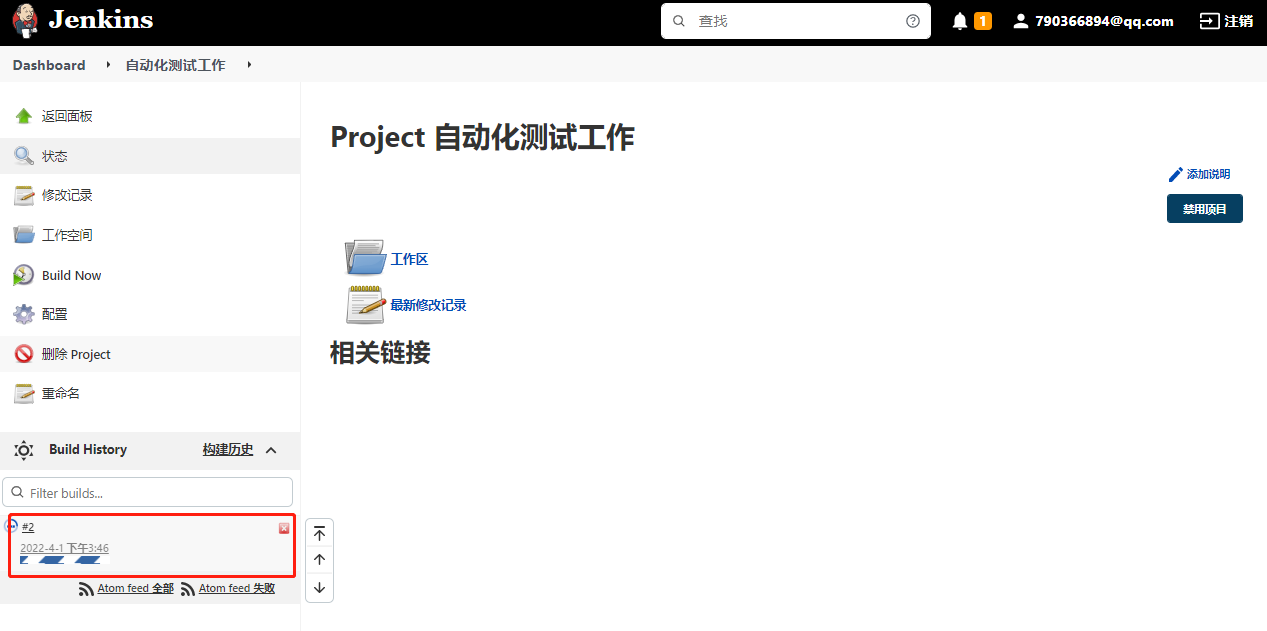Click the Jenkins butler logo icon
Viewport: 1267px width, 631px height.
[25, 20]
